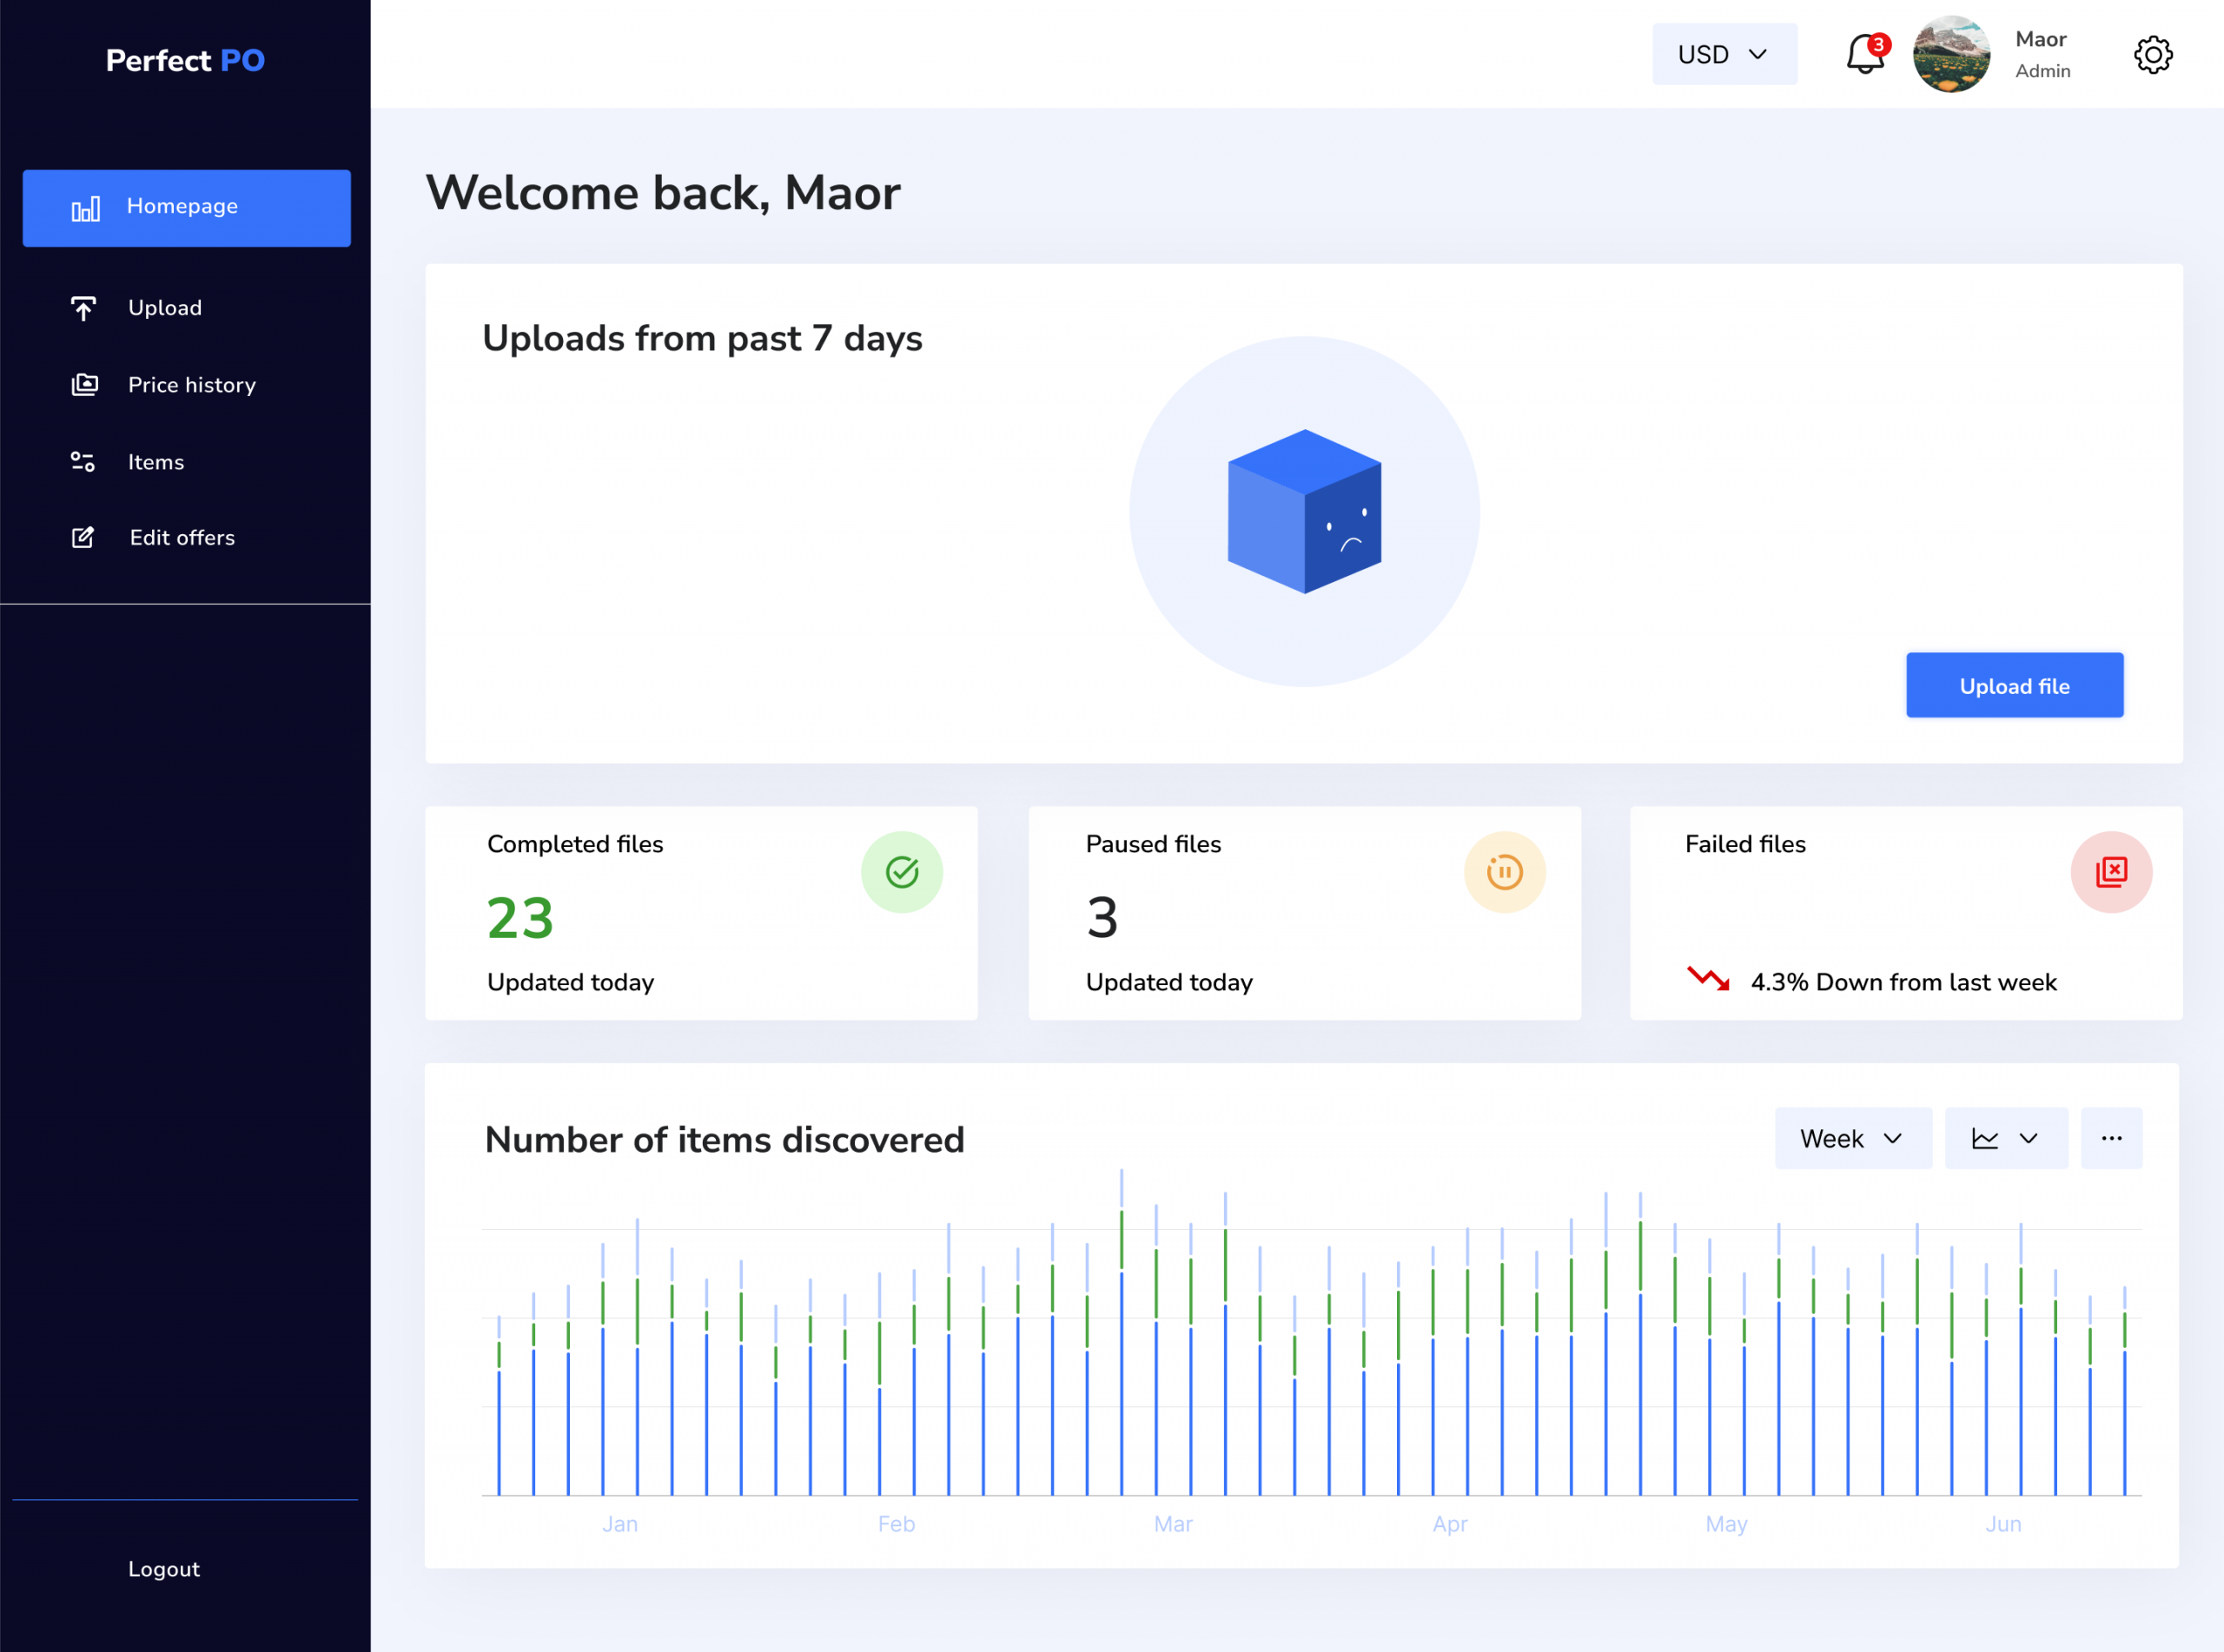Open the Week time range dropdown
This screenshot has width=2224, height=1652.
pyautogui.click(x=1852, y=1138)
